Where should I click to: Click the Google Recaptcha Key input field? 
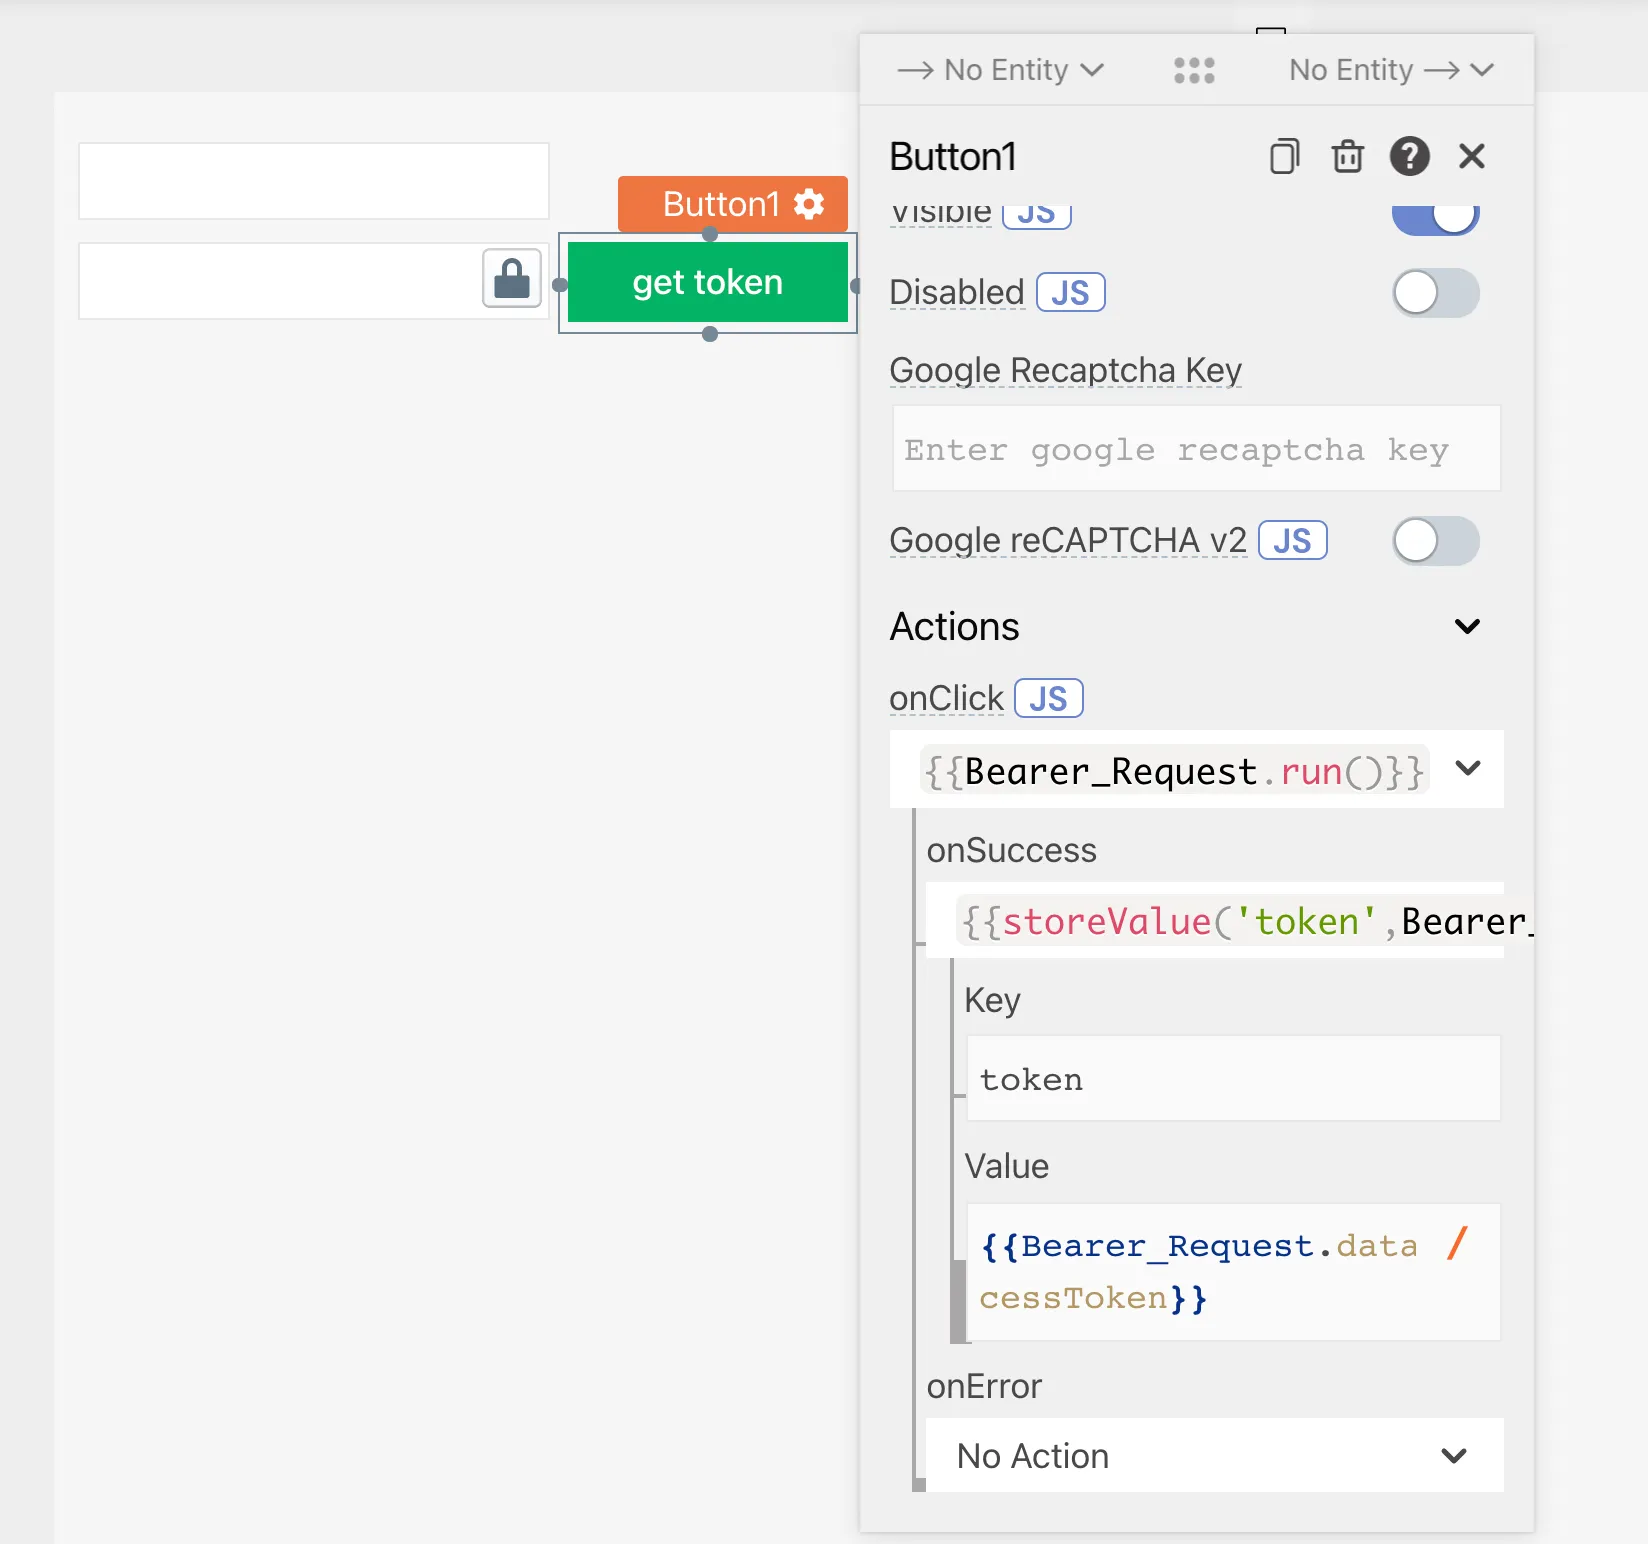tap(1195, 449)
